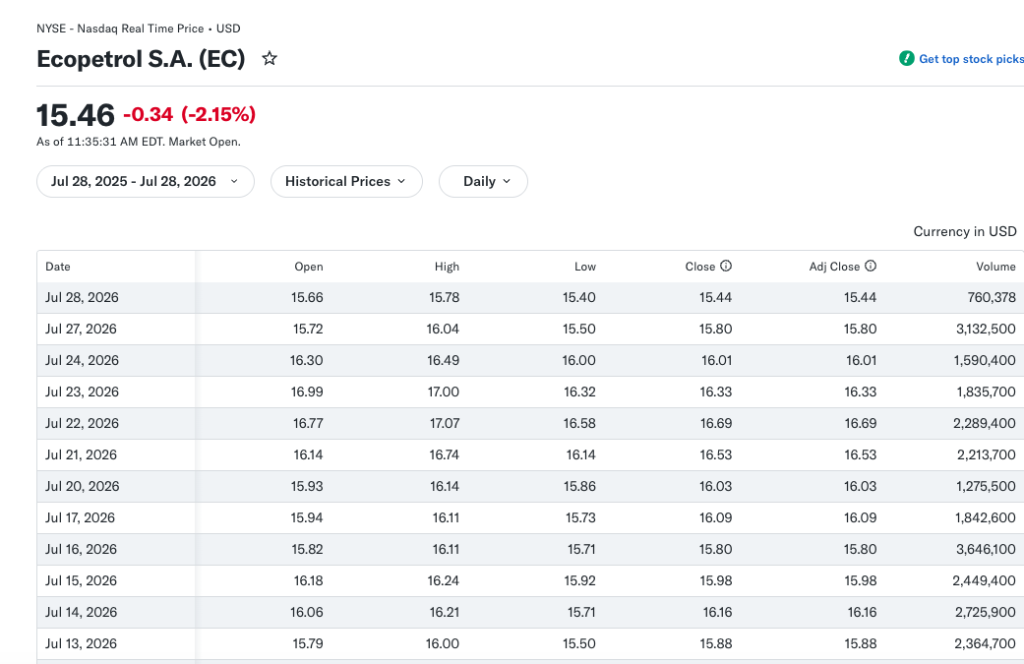
Task: Select the Date column header
Action: point(57,266)
